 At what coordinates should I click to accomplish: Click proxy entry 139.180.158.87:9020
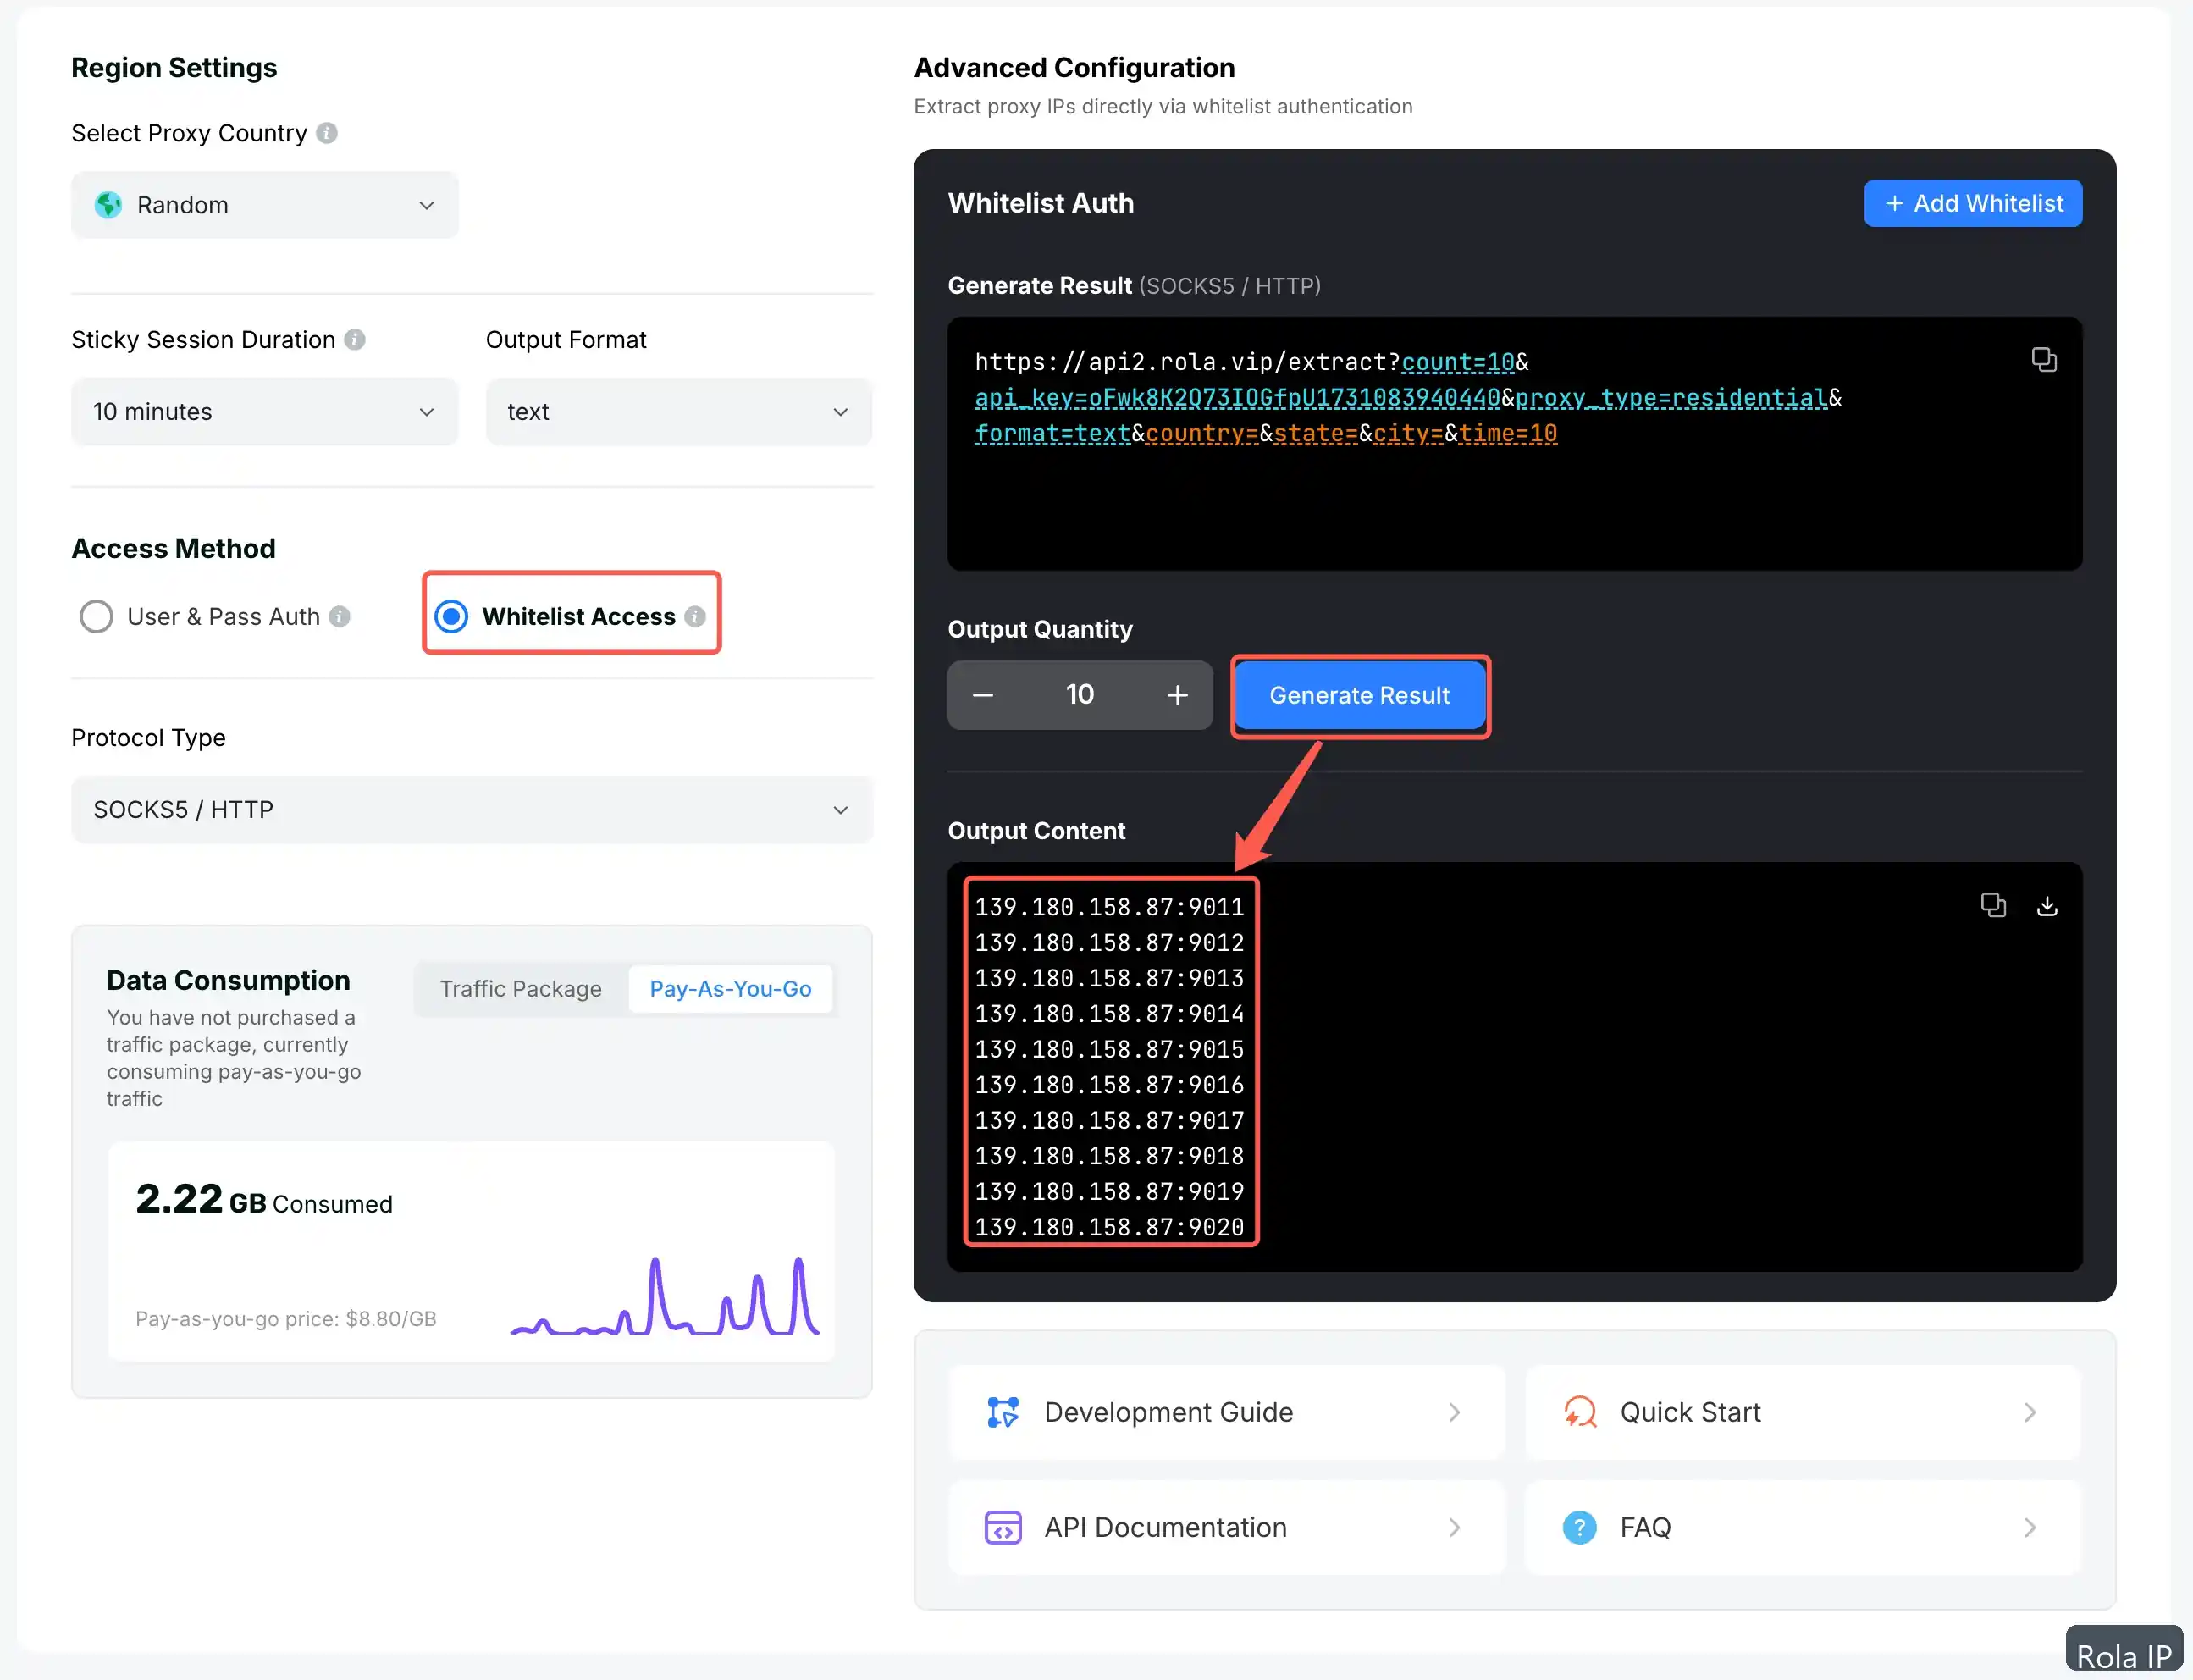pos(1109,1227)
